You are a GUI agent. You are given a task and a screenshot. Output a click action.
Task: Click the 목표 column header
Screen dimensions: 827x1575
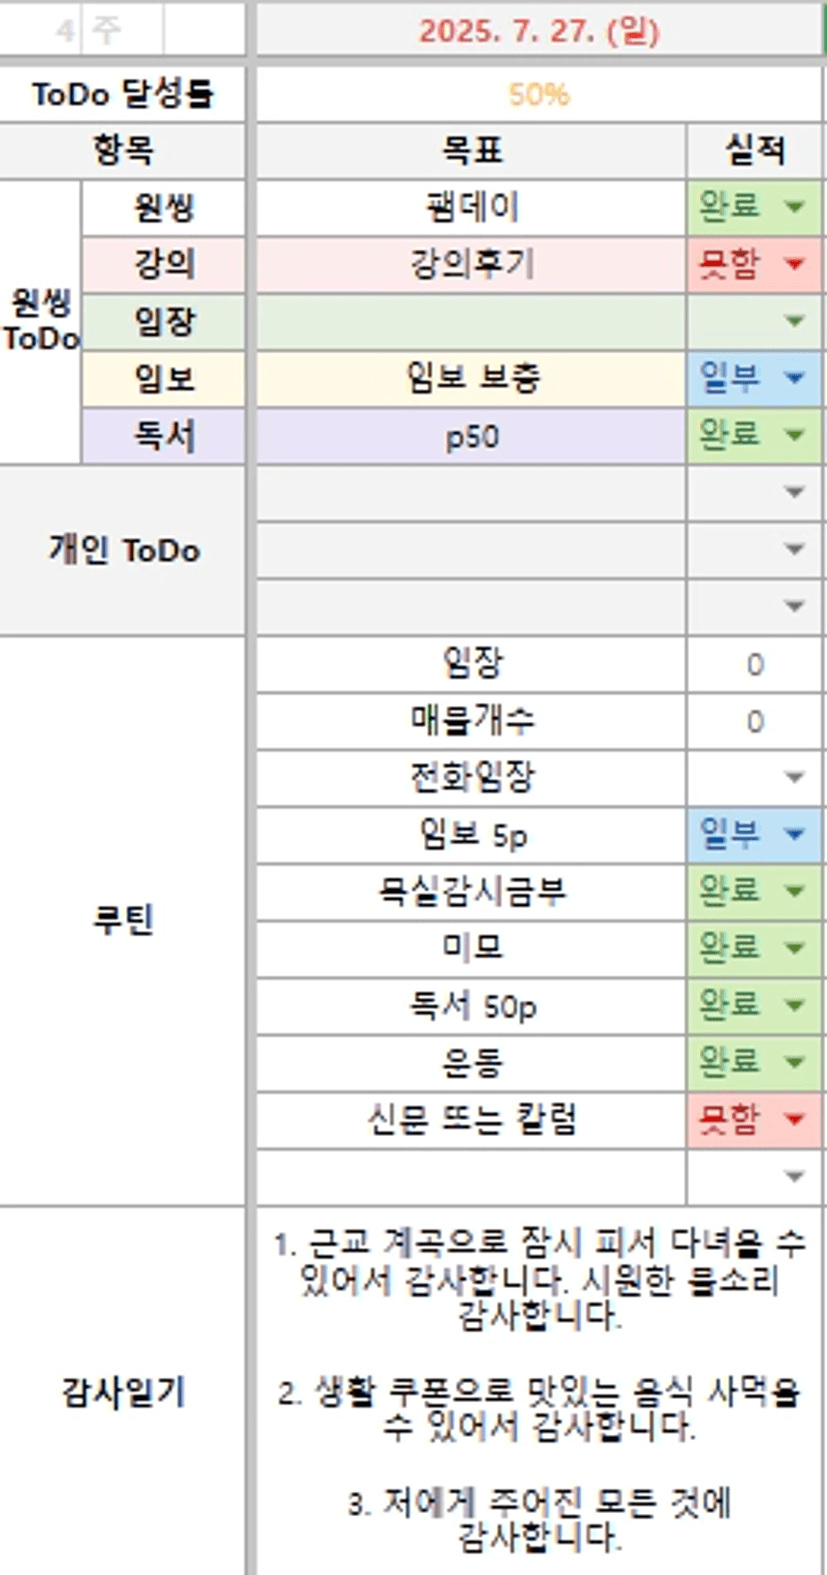point(471,151)
